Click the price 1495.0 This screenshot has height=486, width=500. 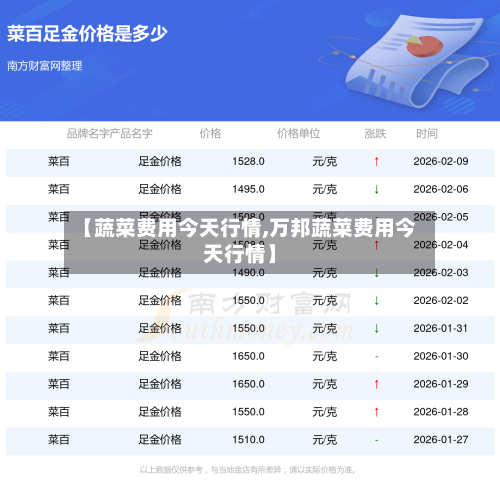coord(248,189)
